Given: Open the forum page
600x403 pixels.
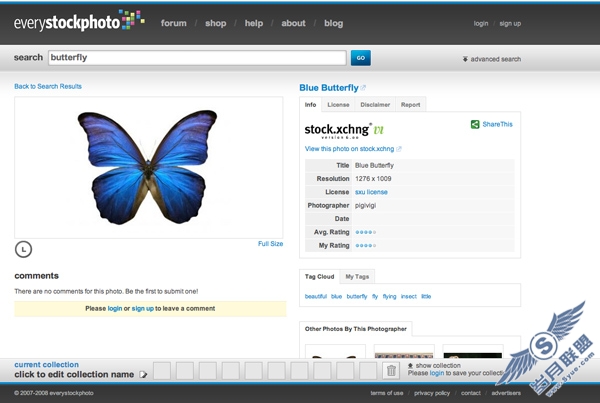Looking at the screenshot, I should 174,23.
